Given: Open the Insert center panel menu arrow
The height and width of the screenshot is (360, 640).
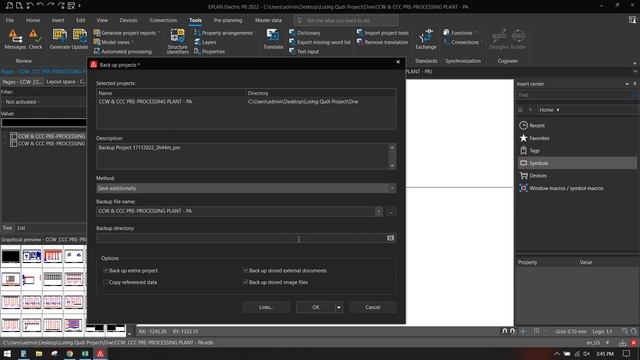Looking at the screenshot, I should coord(627,84).
